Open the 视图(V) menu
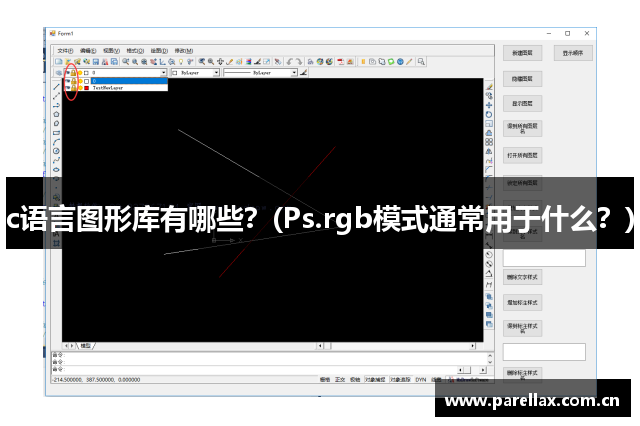This screenshot has height=426, width=640. pyautogui.click(x=111, y=51)
